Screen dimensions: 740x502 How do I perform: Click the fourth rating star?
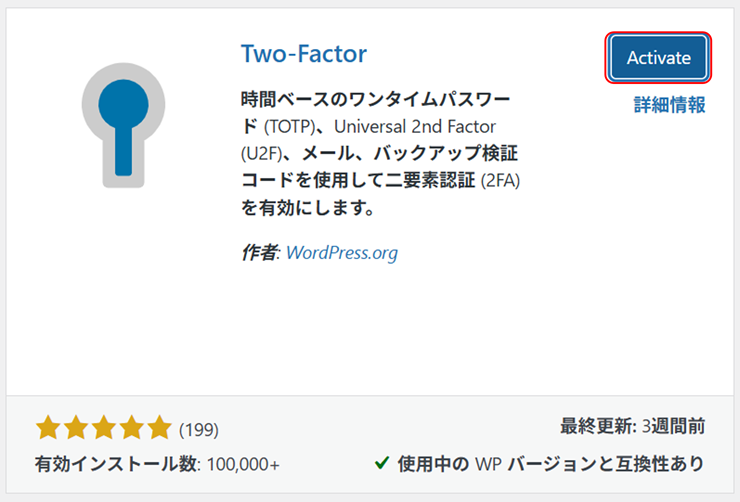click(x=132, y=429)
